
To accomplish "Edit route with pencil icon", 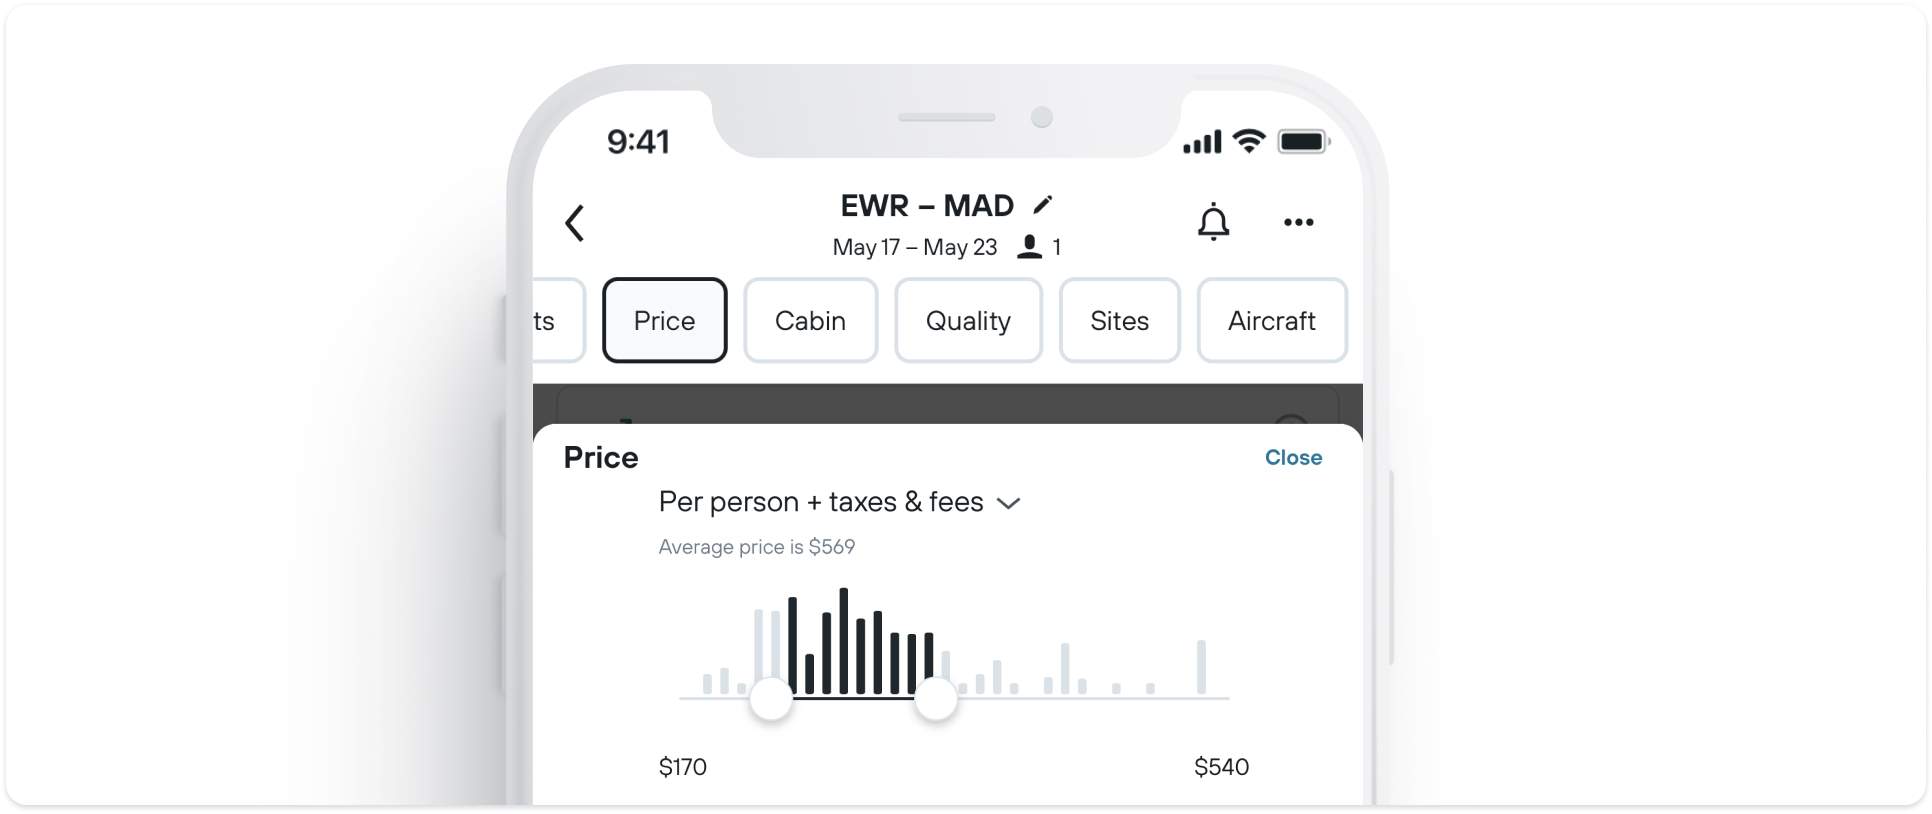I will click(1043, 204).
